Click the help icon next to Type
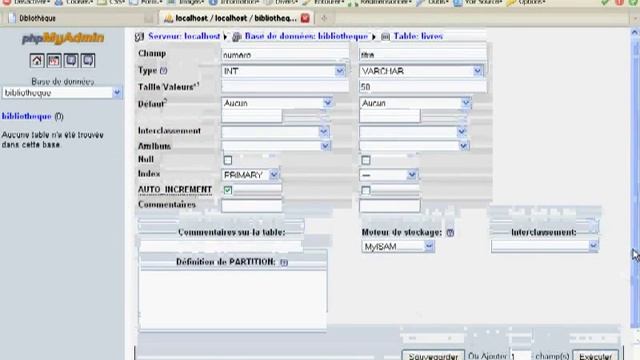The image size is (640, 360). tap(164, 71)
